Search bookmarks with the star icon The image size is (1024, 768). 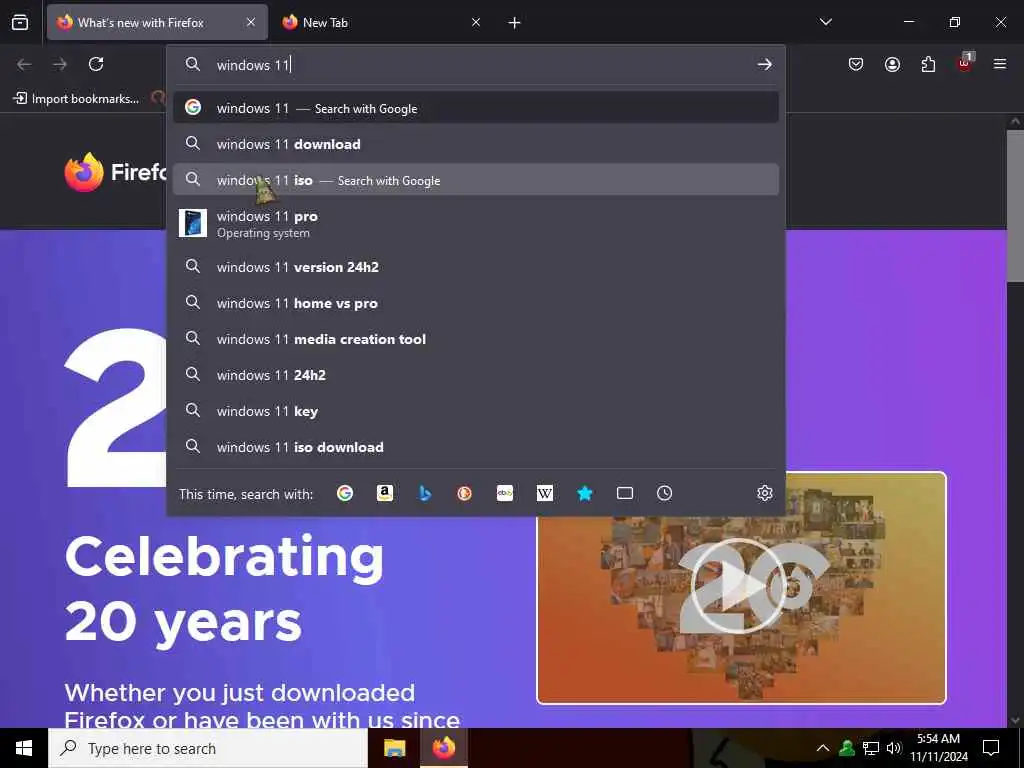[x=585, y=493]
